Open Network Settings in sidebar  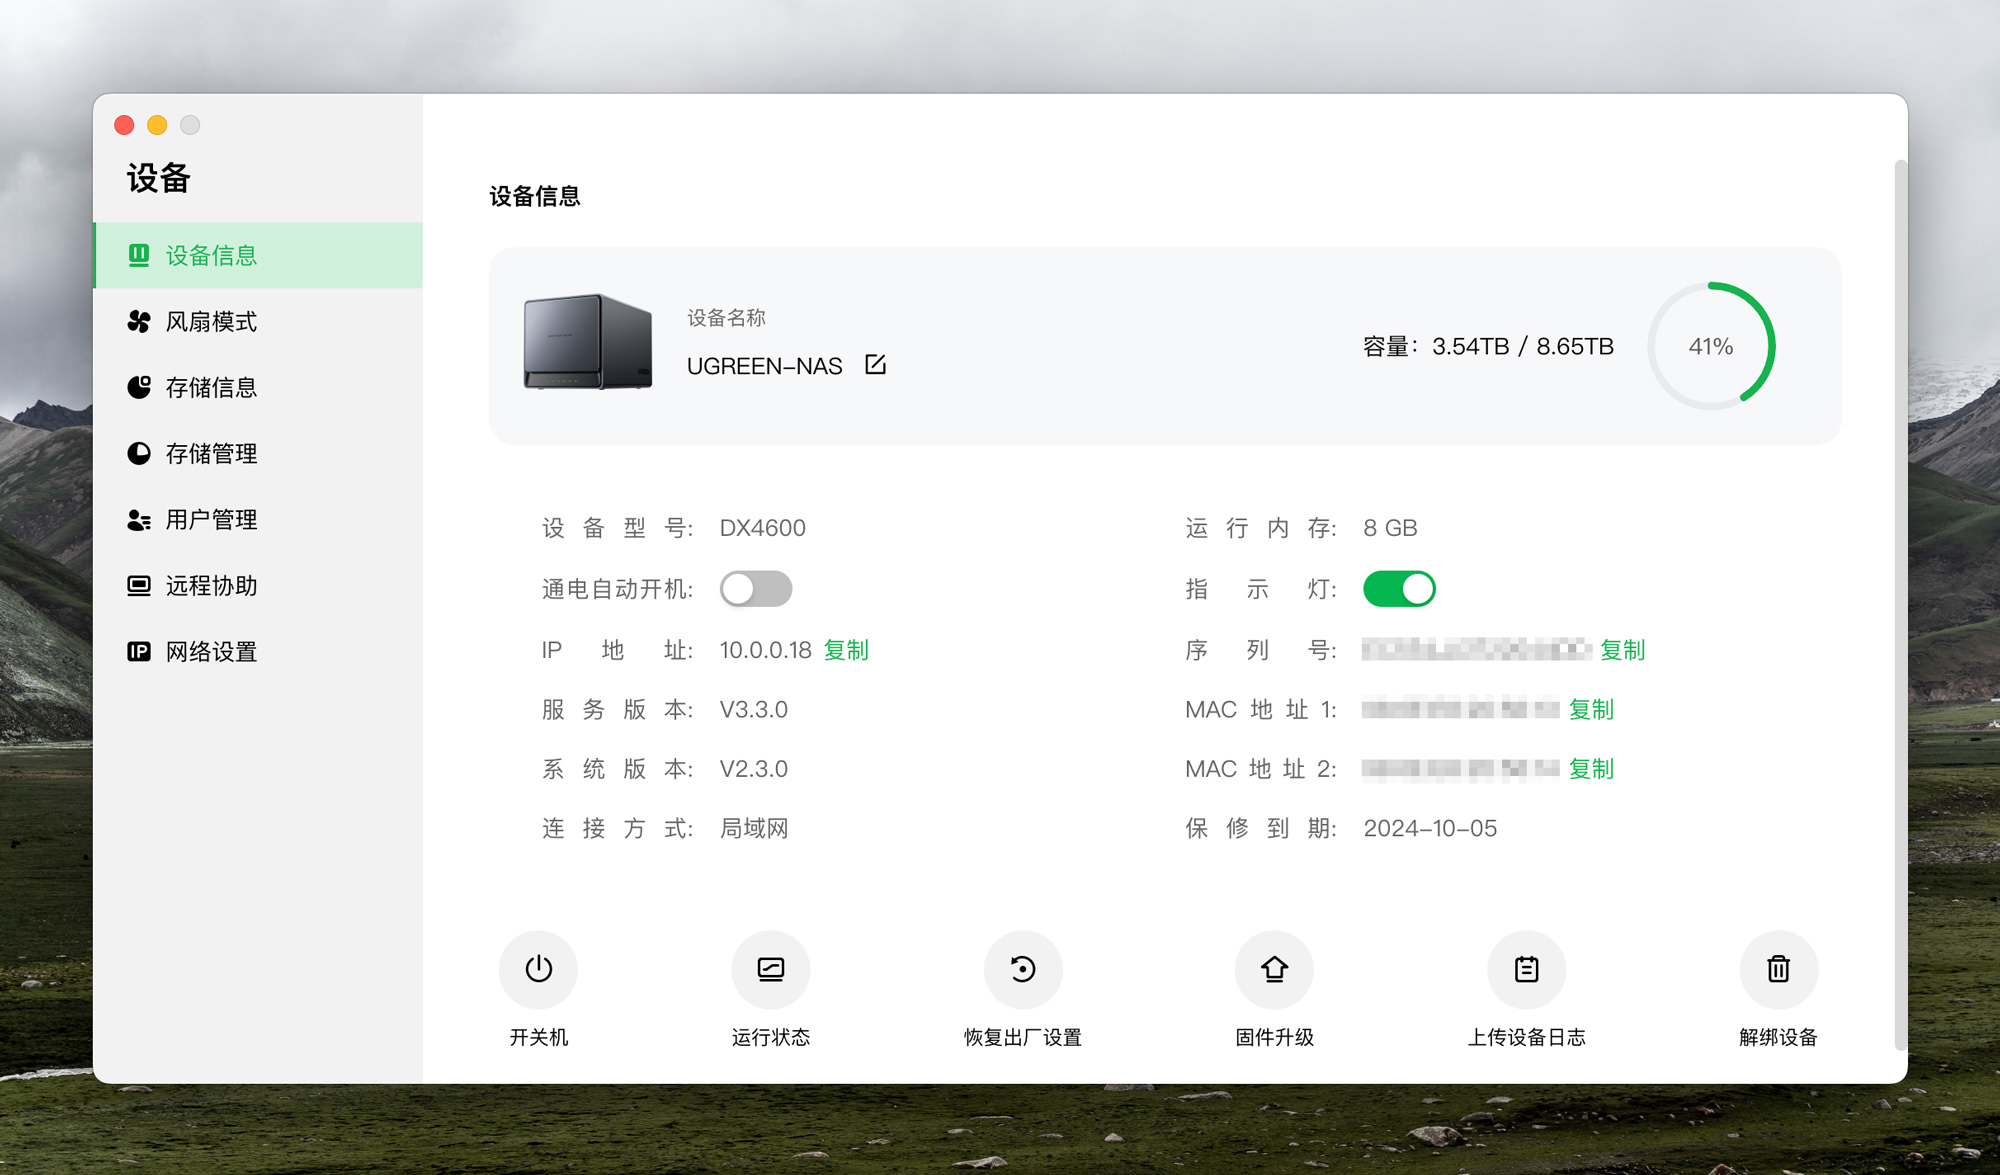[211, 652]
